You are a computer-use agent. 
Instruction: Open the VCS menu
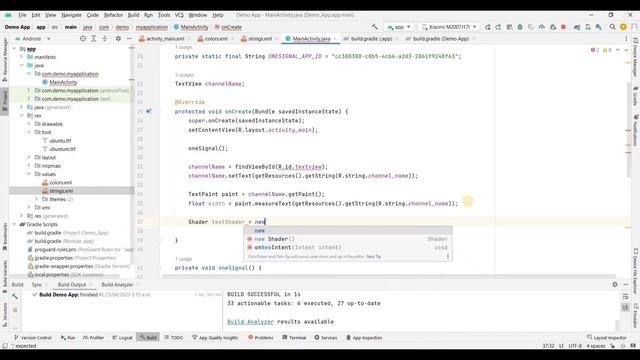pos(179,15)
